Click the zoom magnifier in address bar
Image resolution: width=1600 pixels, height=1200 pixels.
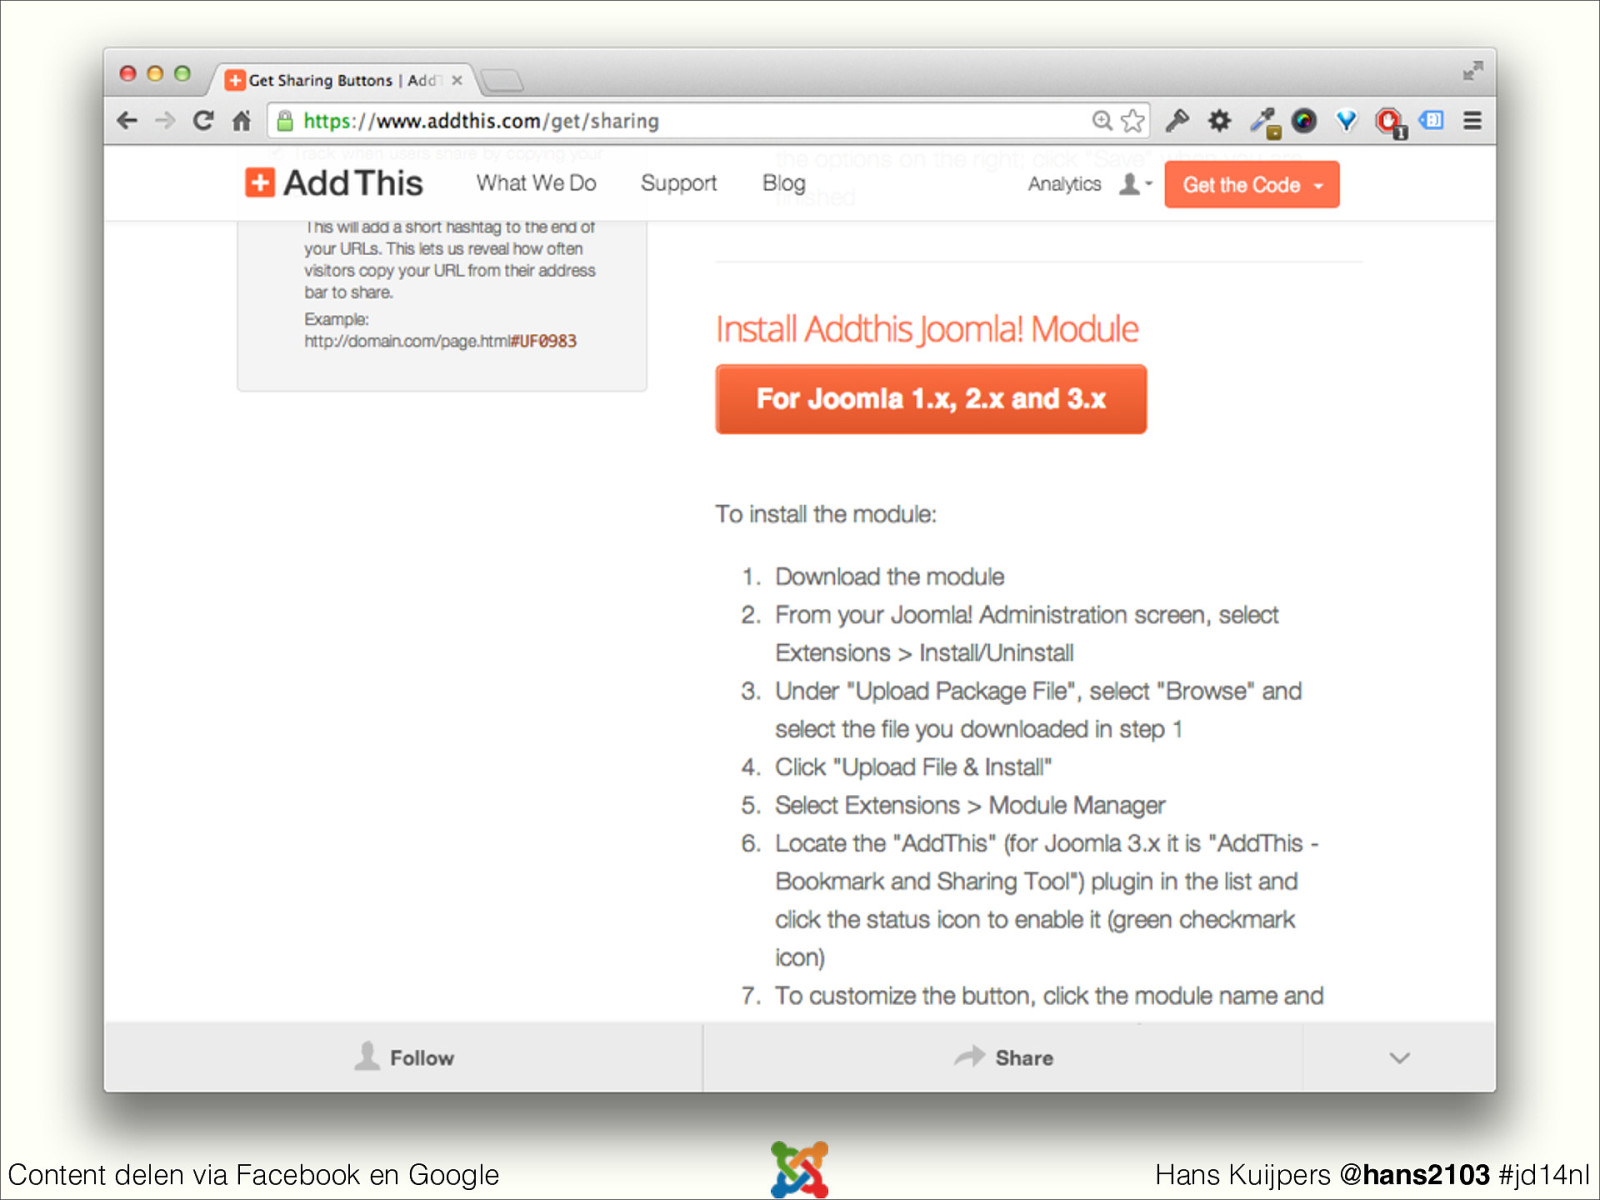tap(1102, 121)
